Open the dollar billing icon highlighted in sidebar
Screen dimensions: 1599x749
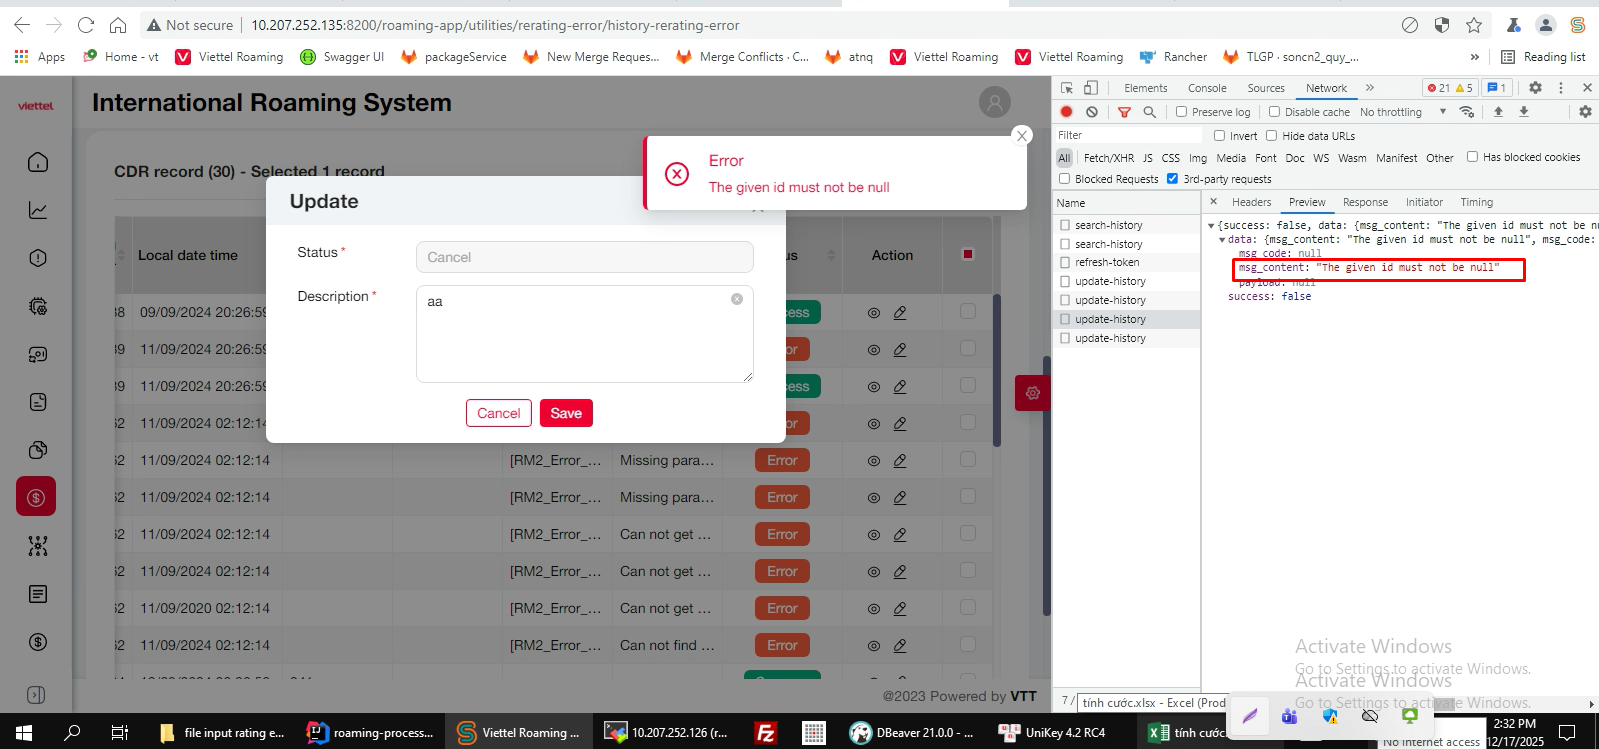tap(36, 497)
